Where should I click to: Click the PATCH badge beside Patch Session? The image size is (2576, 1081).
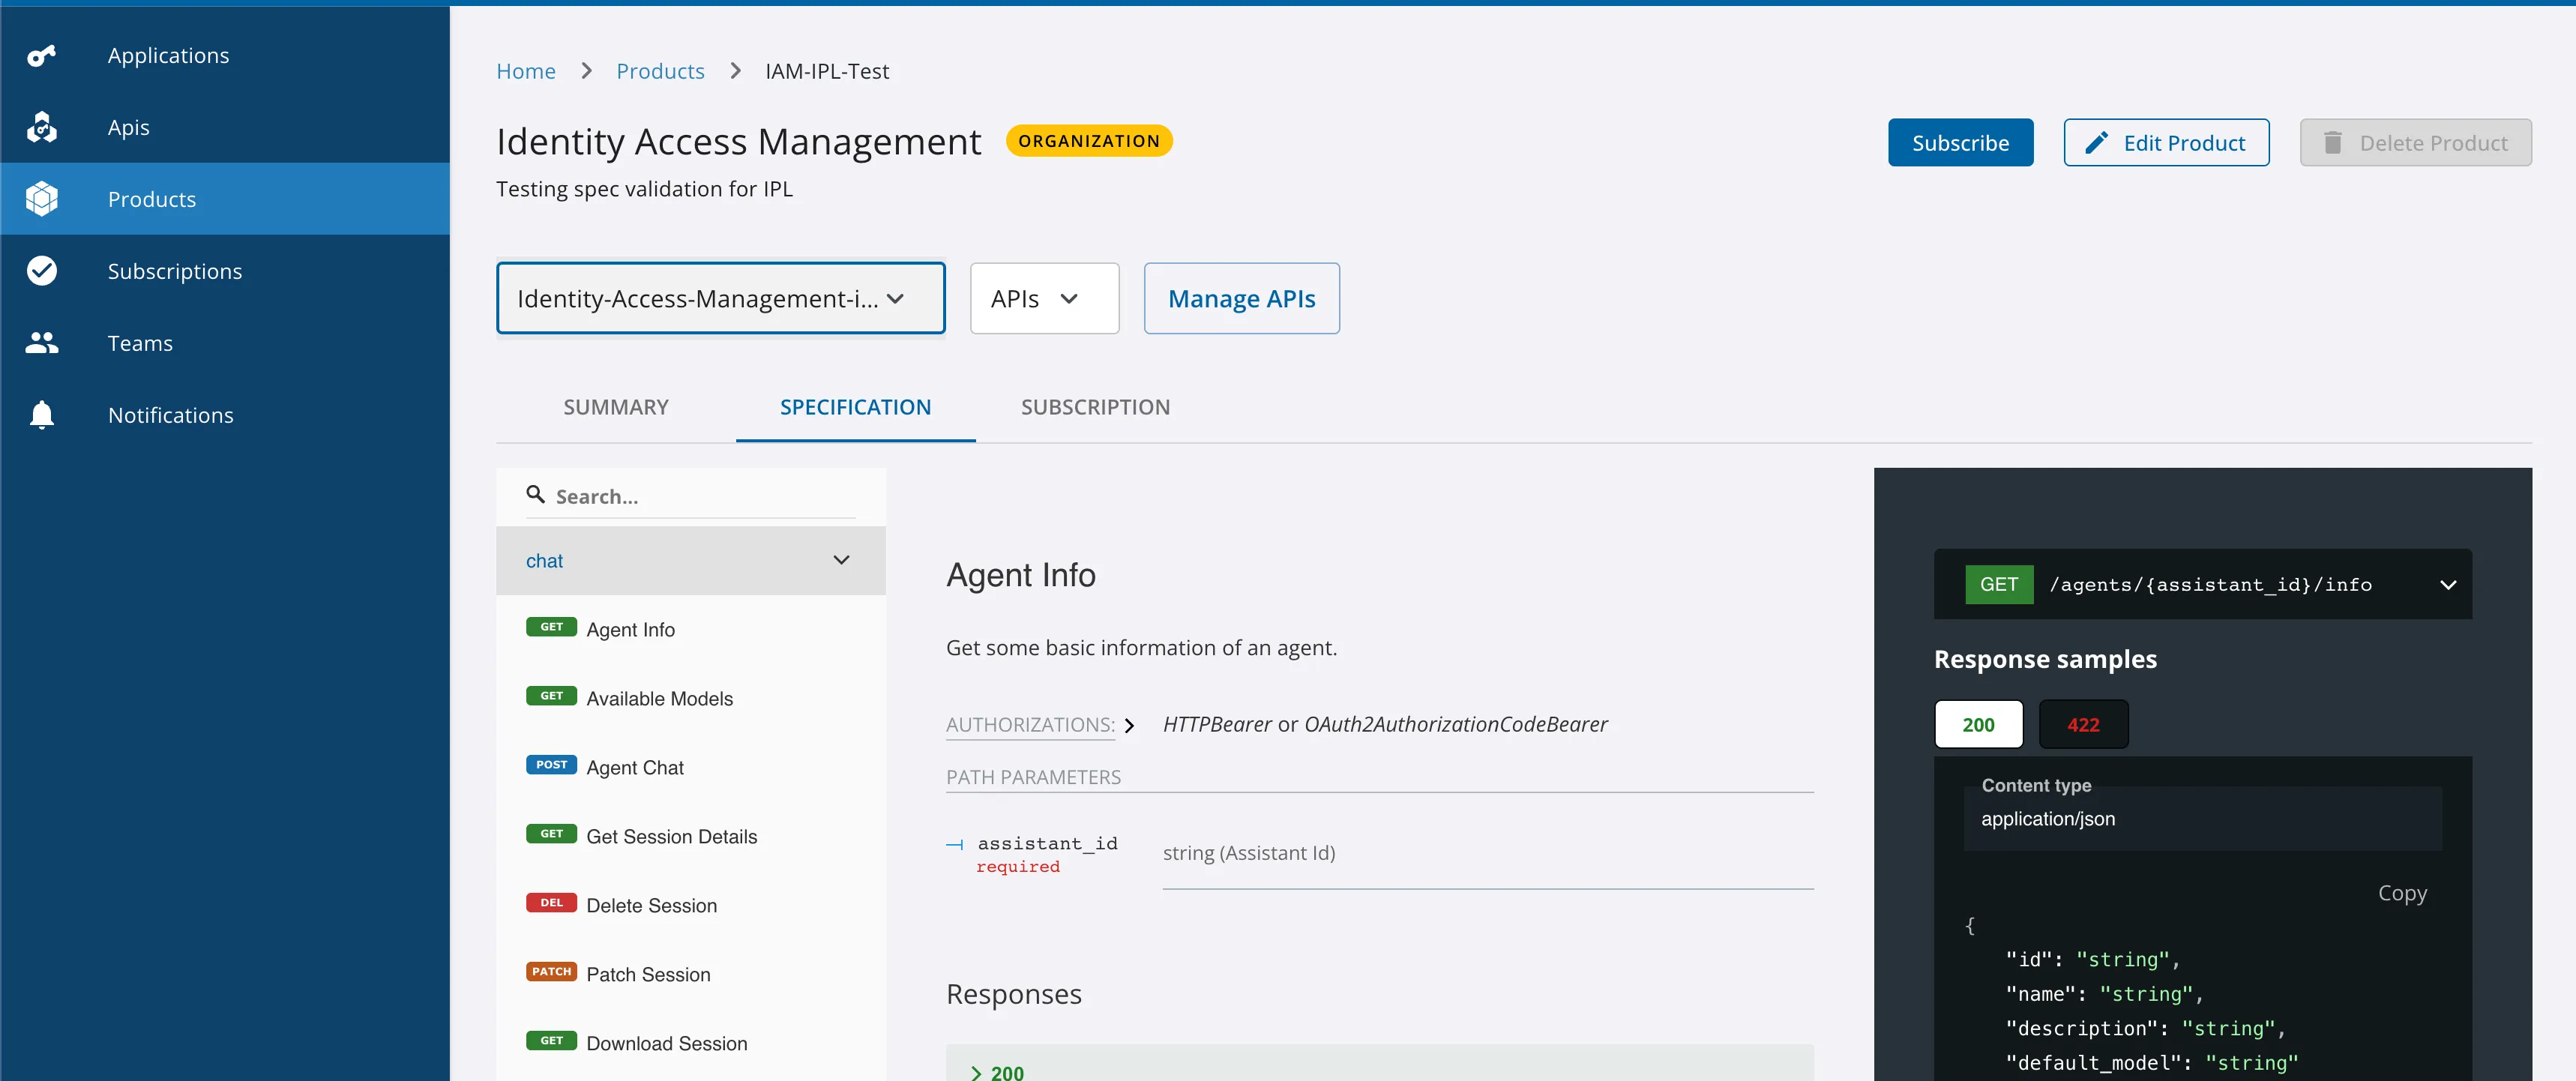[551, 972]
